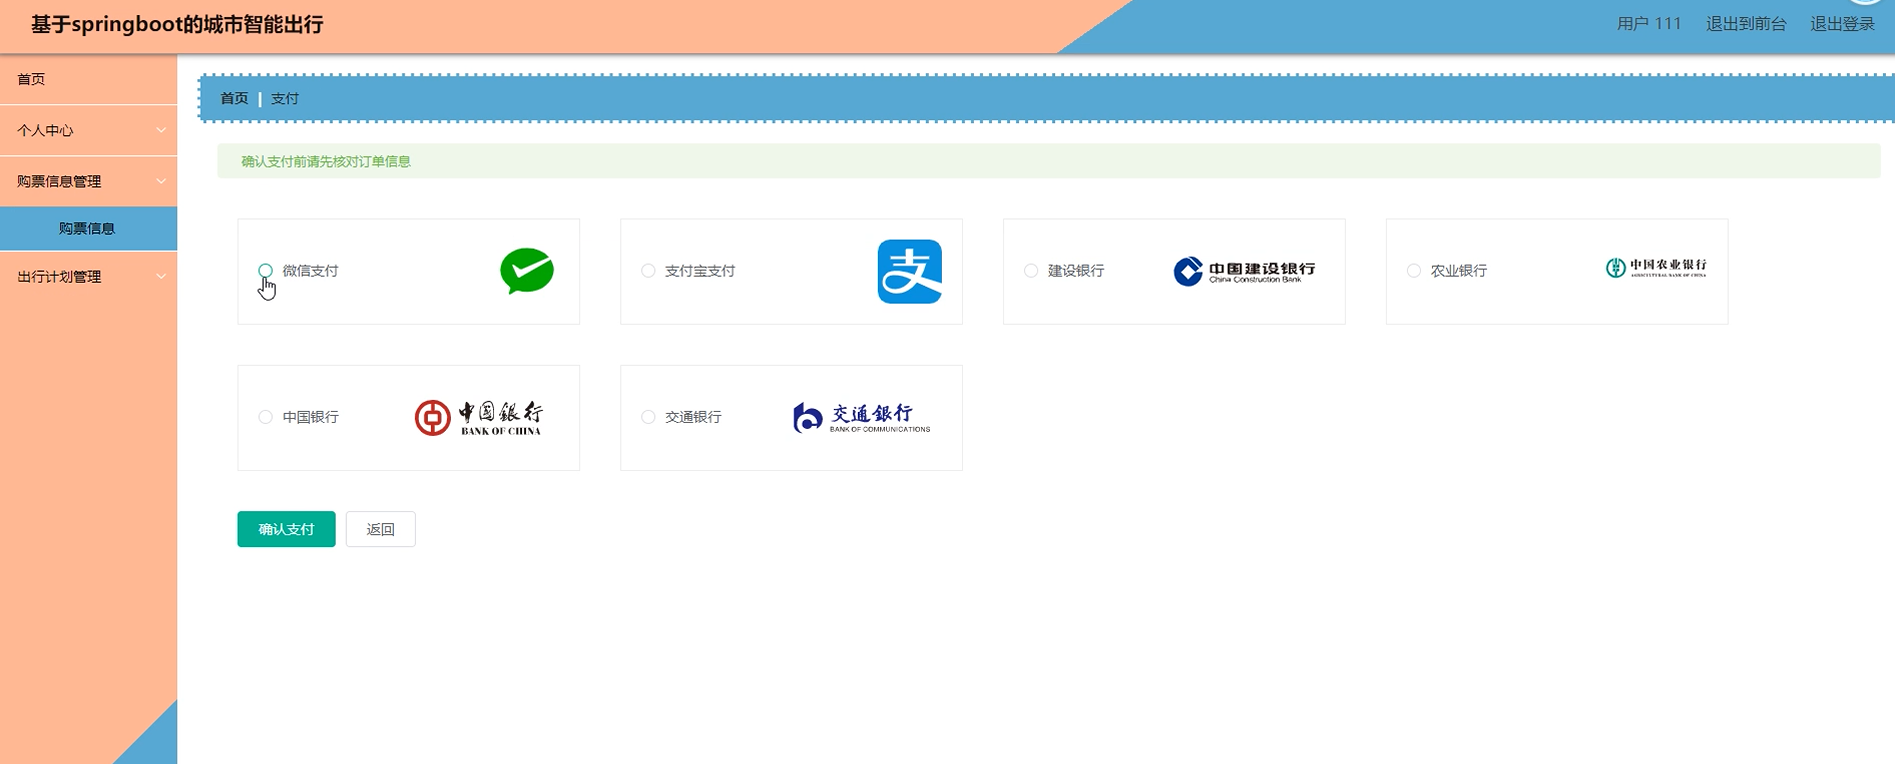The width and height of the screenshot is (1895, 764).
Task: Select the 微信支付 radio button
Action: pos(265,271)
